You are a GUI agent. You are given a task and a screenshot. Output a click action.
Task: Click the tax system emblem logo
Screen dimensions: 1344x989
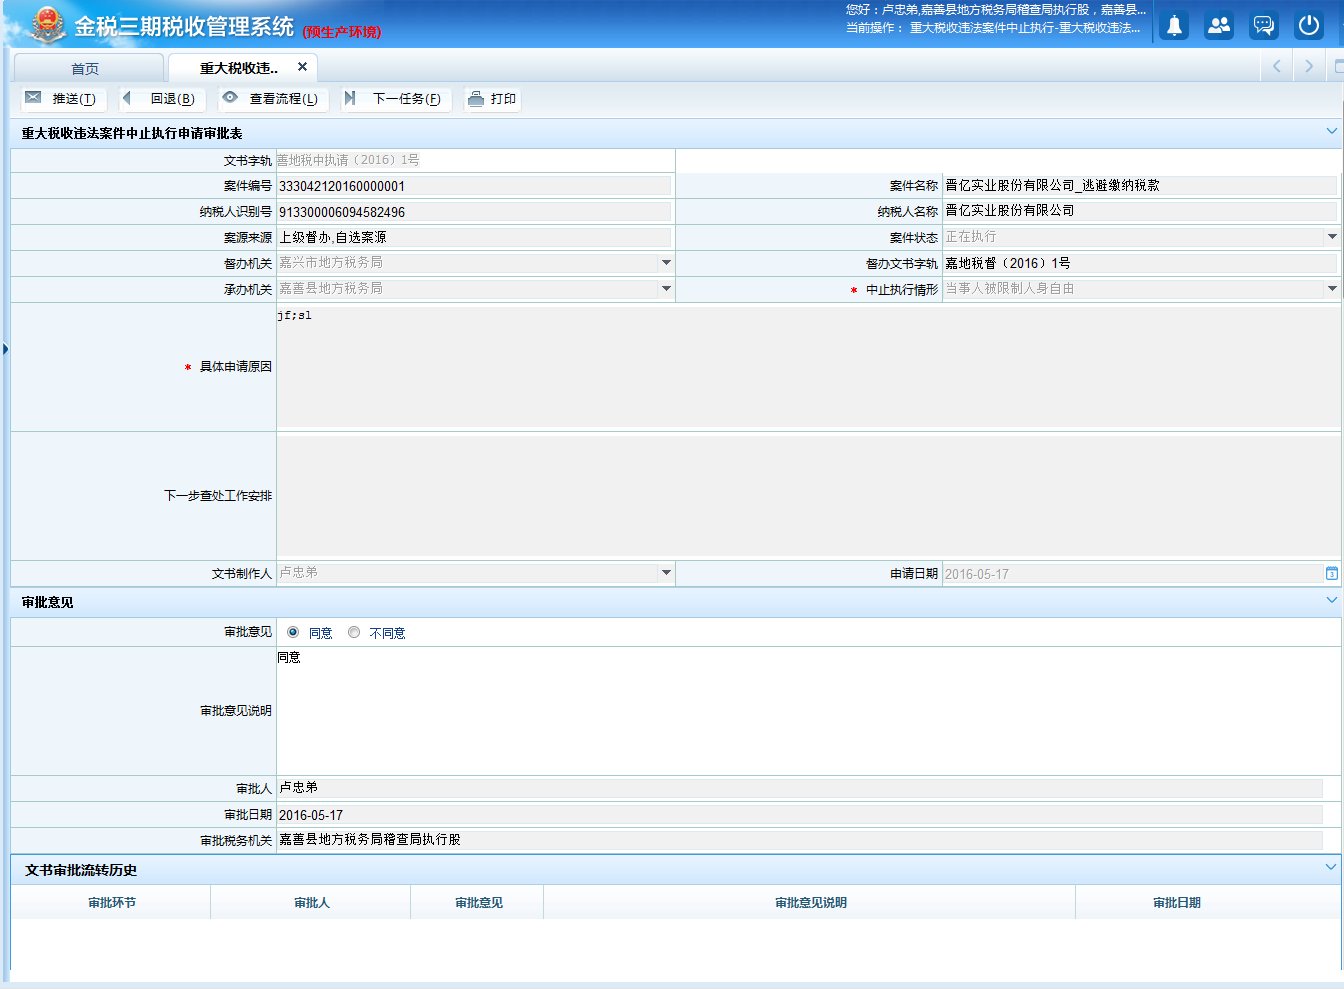[46, 25]
